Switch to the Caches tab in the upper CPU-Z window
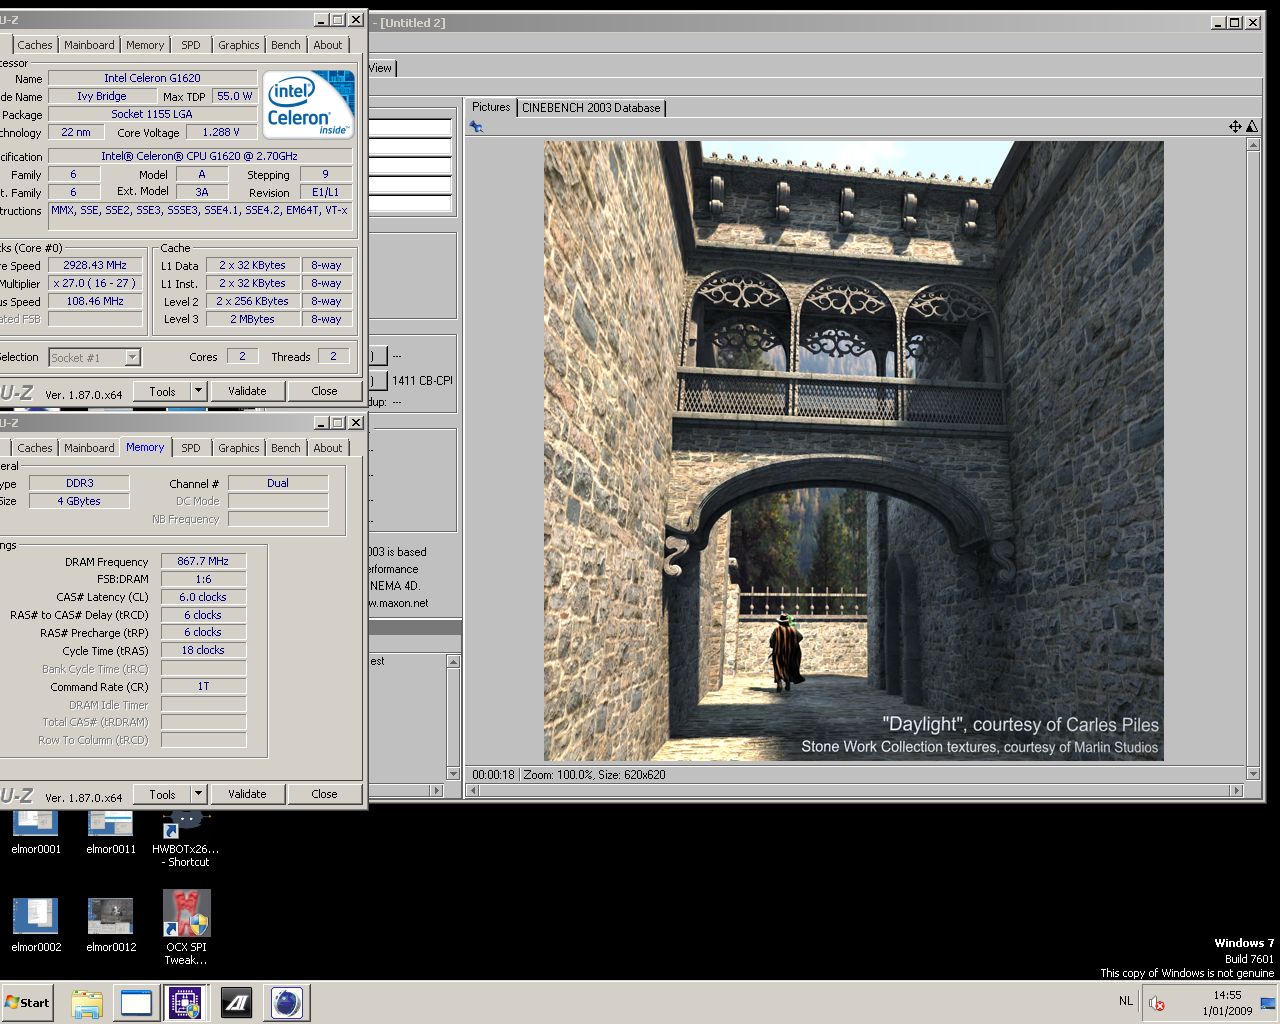The height and width of the screenshot is (1024, 1280). 35,45
